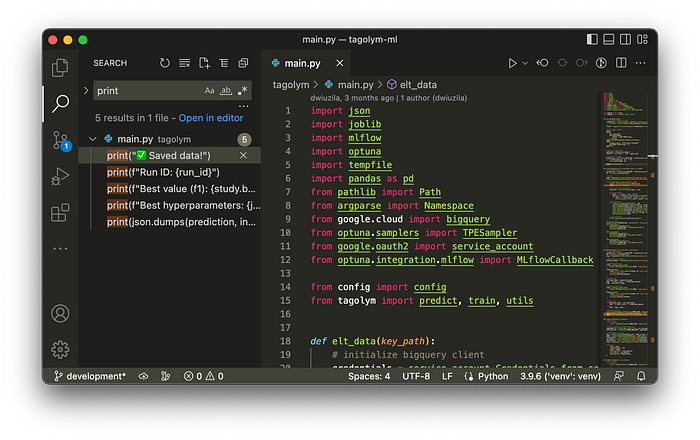Close the main.py editor tab
Viewport: 700px width, 440px height.
coord(340,63)
